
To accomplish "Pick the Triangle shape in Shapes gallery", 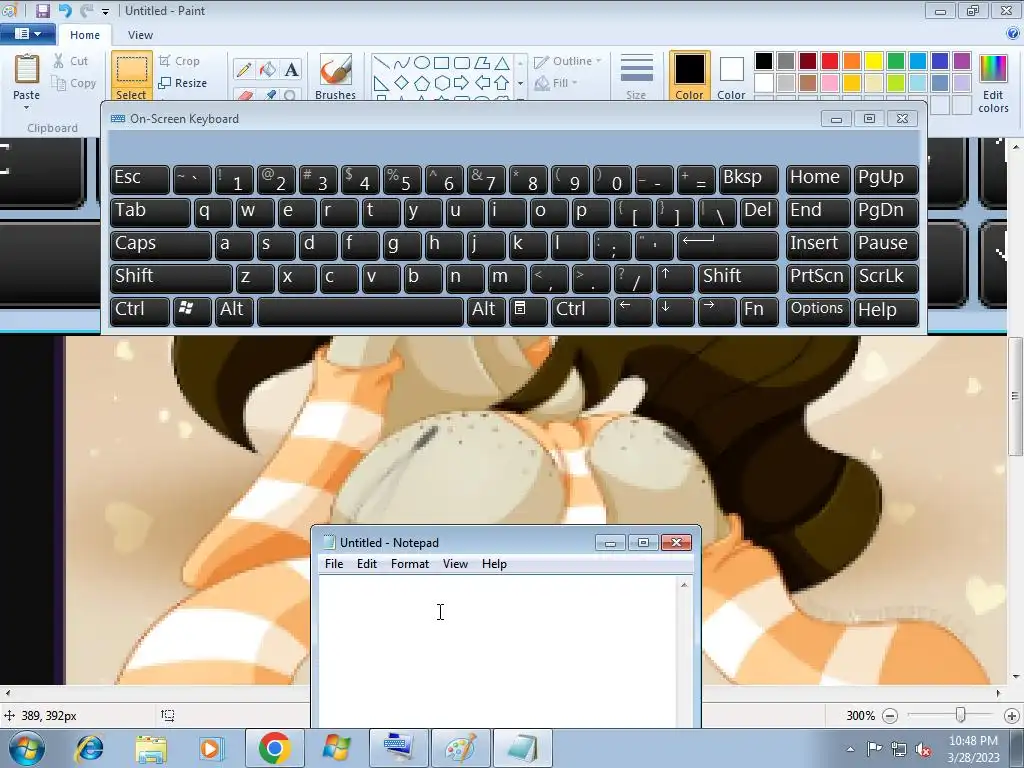I will pos(502,63).
